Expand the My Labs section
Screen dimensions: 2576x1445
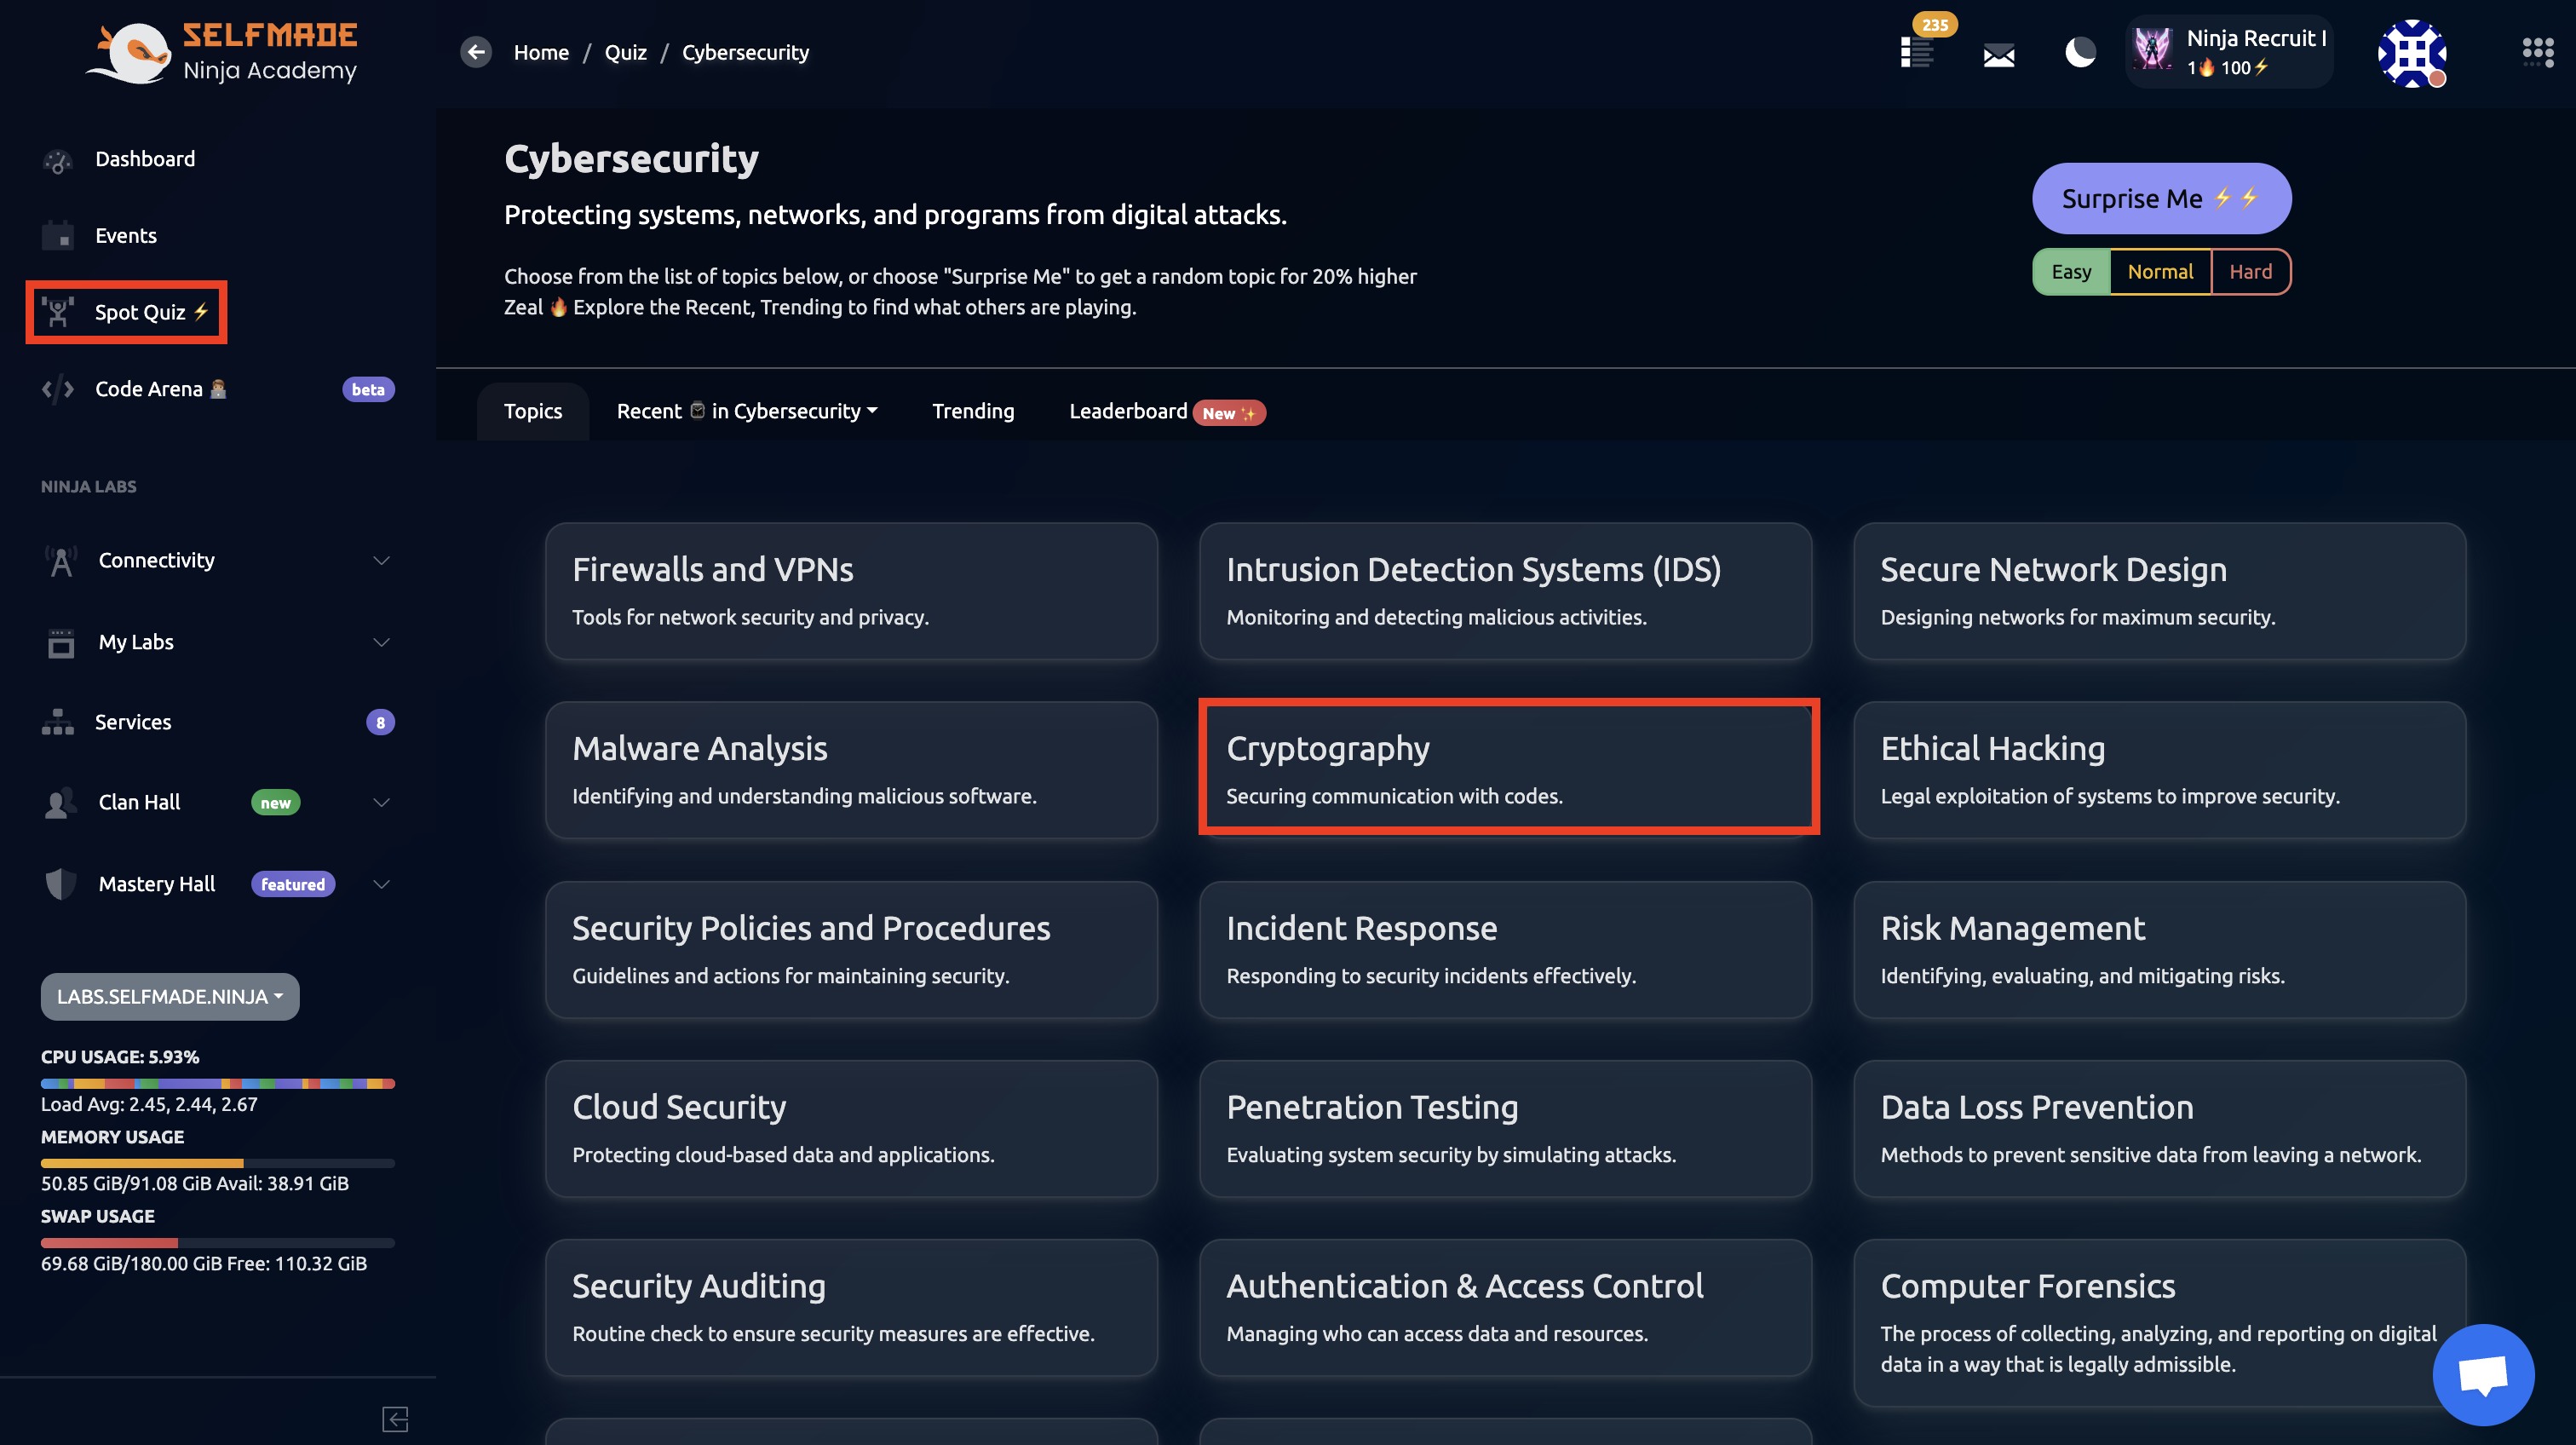click(x=381, y=642)
